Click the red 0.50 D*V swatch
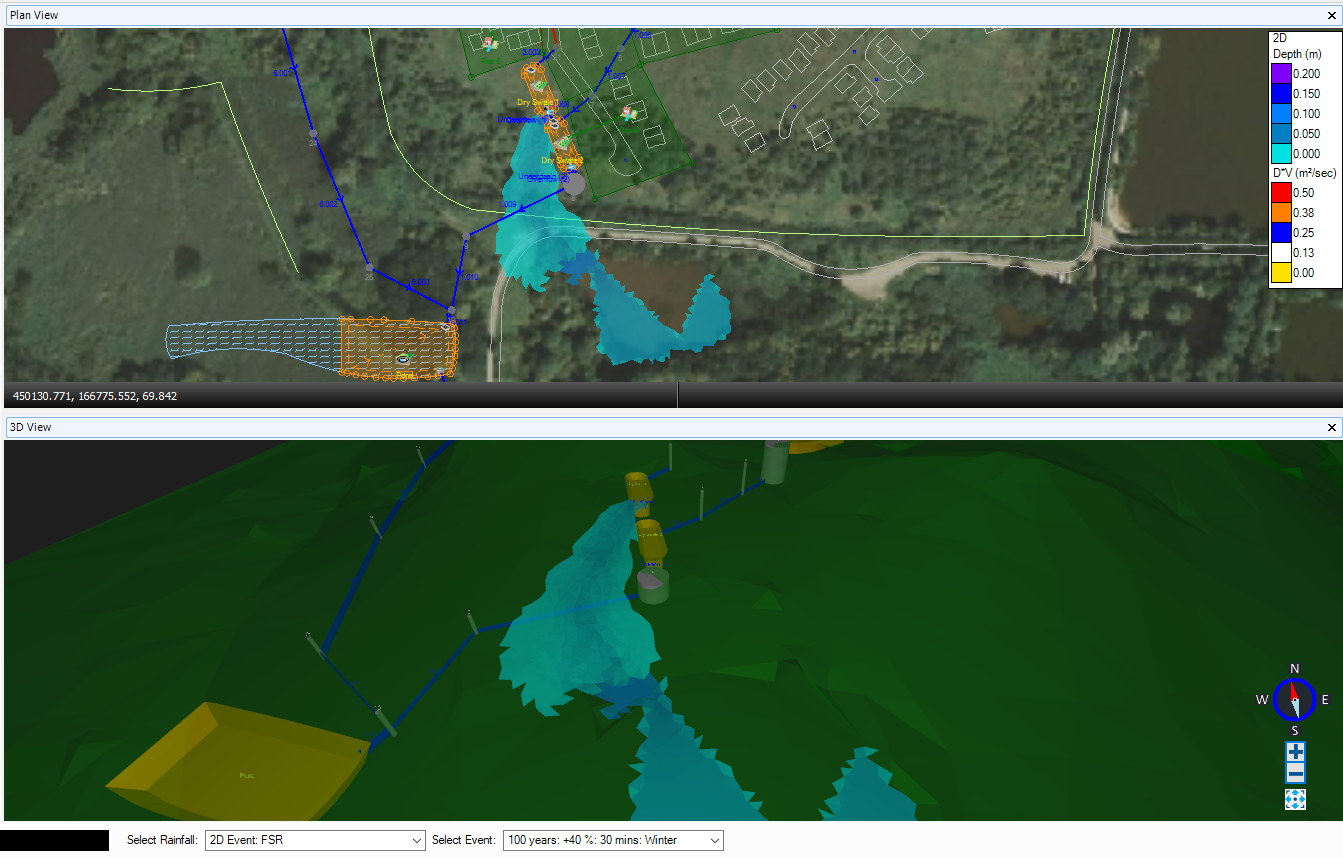 [x=1280, y=193]
